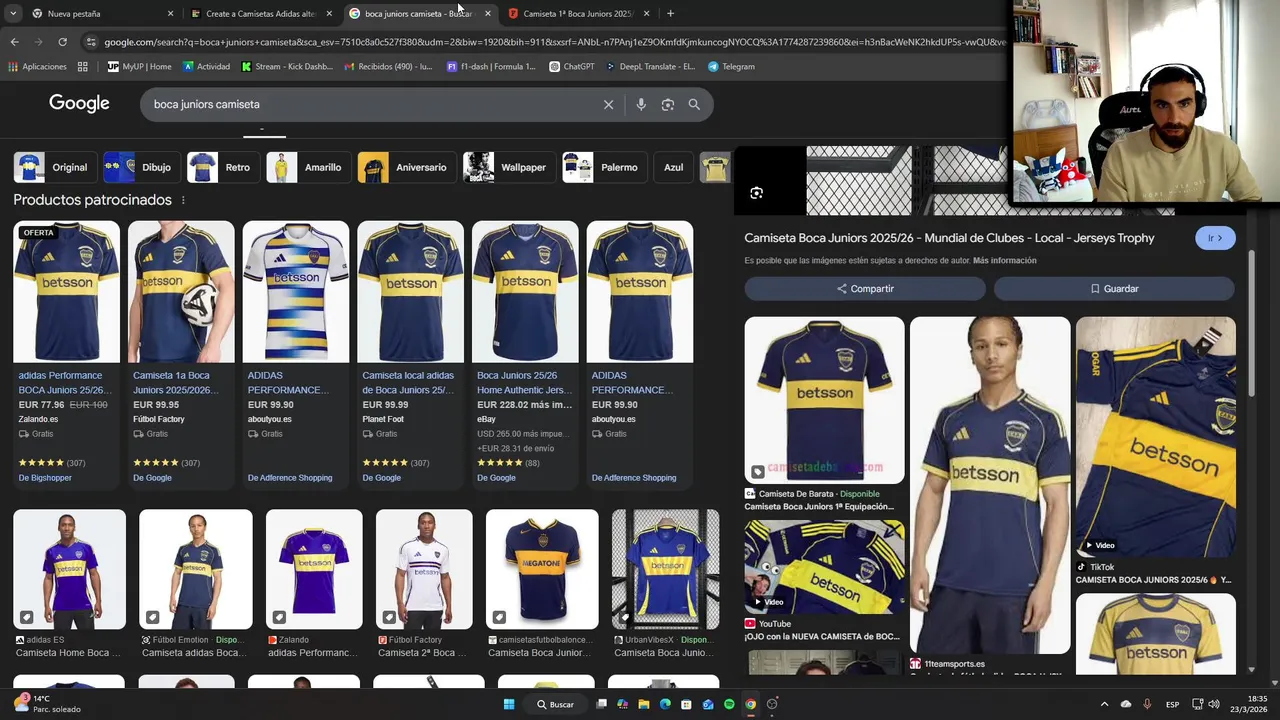Image resolution: width=1280 pixels, height=720 pixels.
Task: Open Windows Start menu
Action: pos(509,704)
